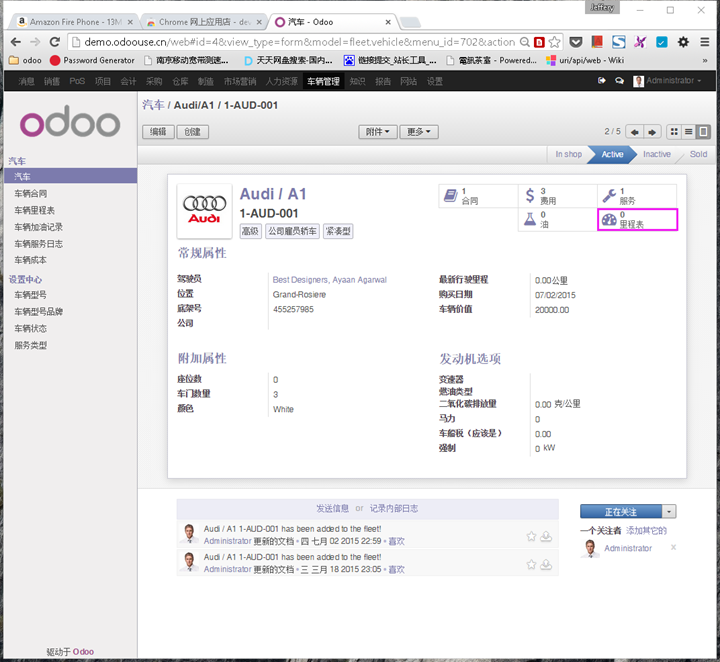
Task: Select 车辆成本 in sidebar
Action: (x=30, y=260)
